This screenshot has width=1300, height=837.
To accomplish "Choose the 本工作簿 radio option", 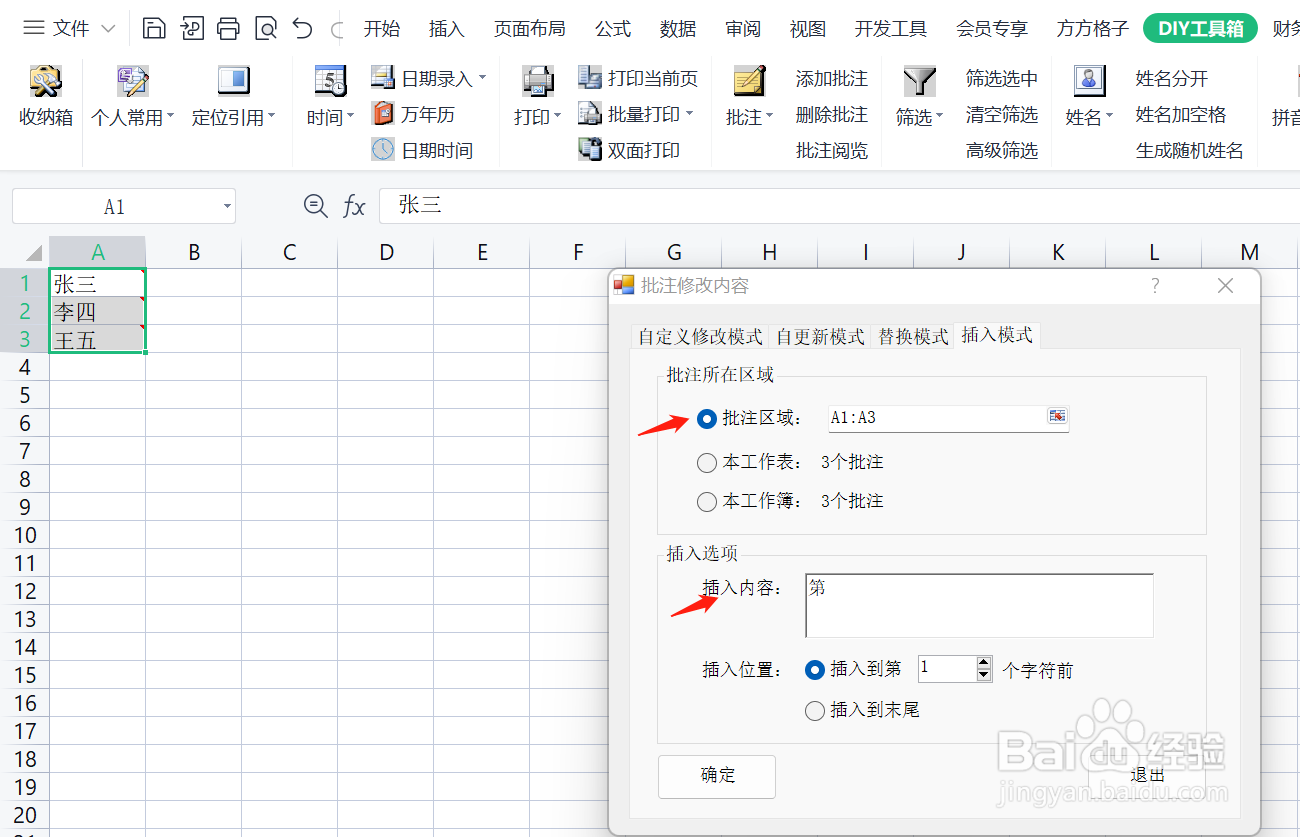I will (707, 501).
